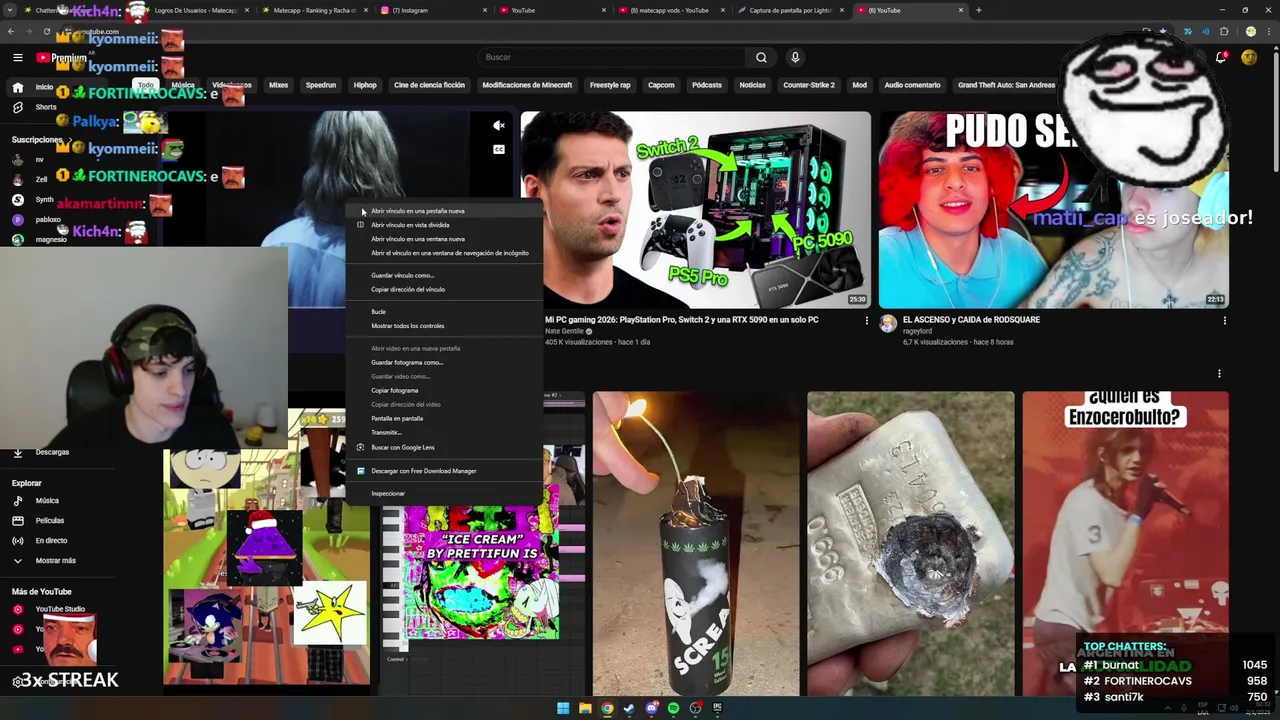Image resolution: width=1280 pixels, height=720 pixels.
Task: Select the Cine de ciencia ficción chip
Action: (429, 85)
